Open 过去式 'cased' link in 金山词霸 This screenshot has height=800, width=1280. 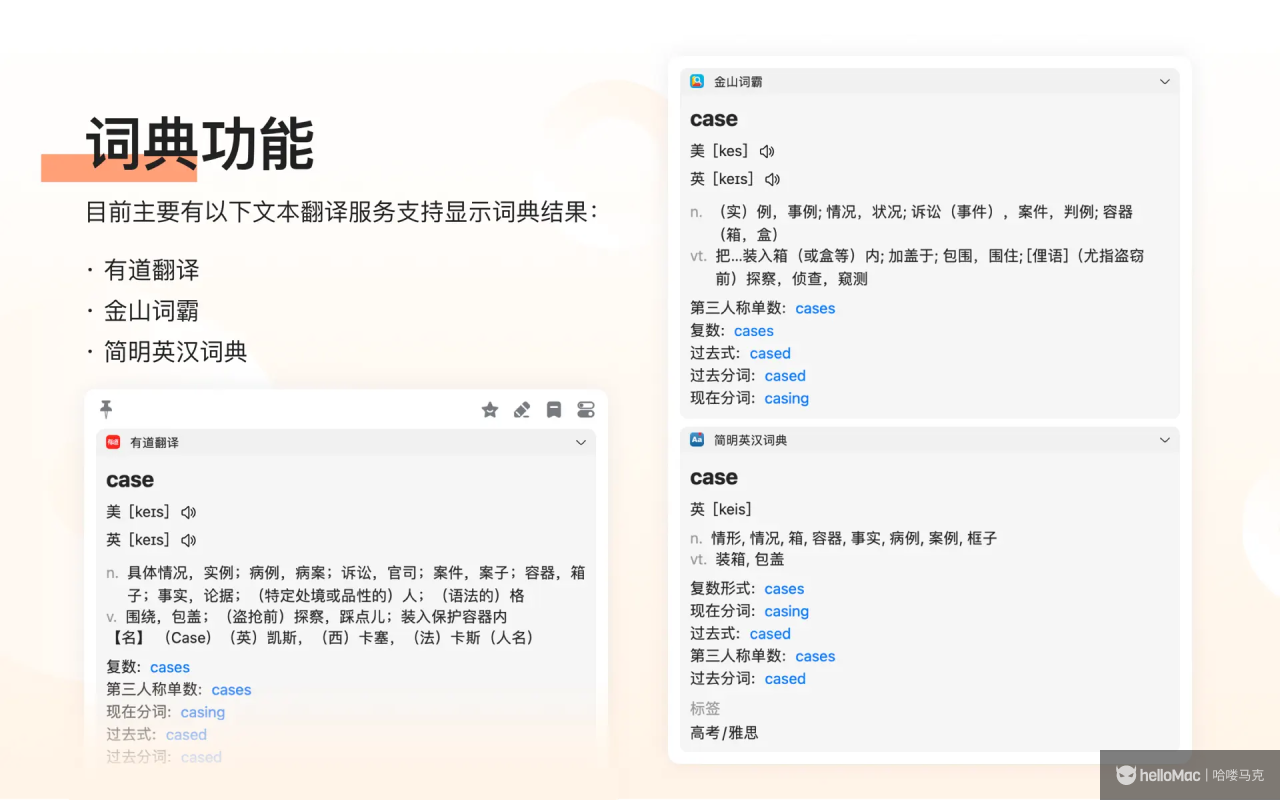(770, 353)
